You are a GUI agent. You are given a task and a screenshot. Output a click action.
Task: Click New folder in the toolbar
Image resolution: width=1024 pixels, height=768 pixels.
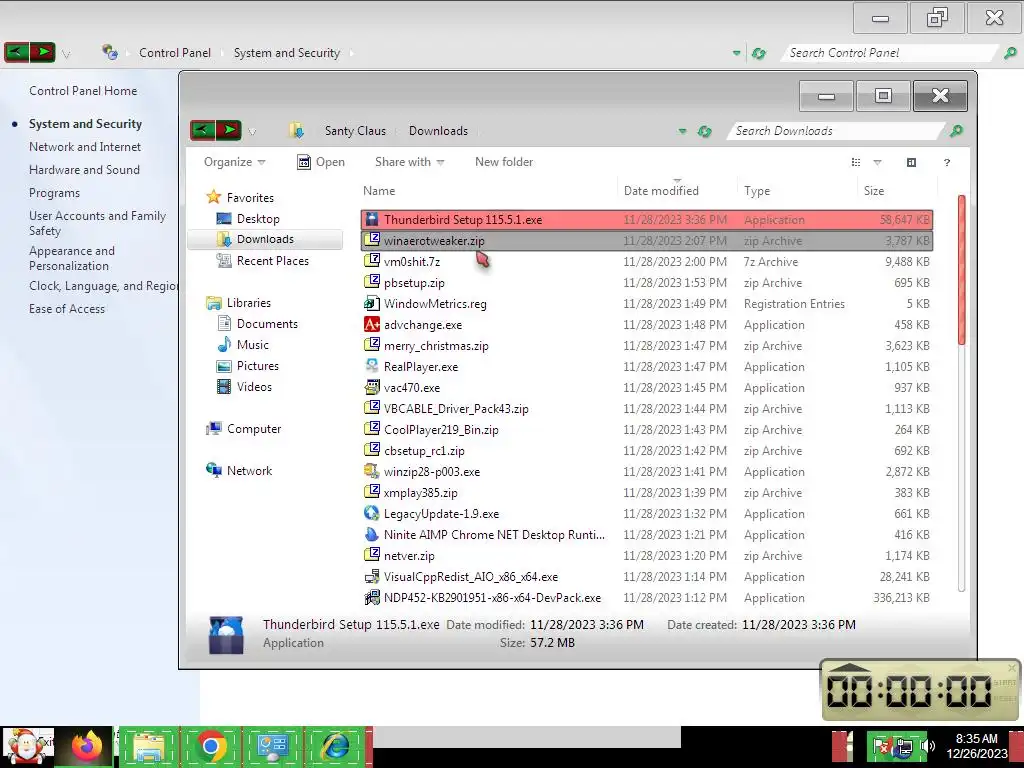(x=504, y=162)
